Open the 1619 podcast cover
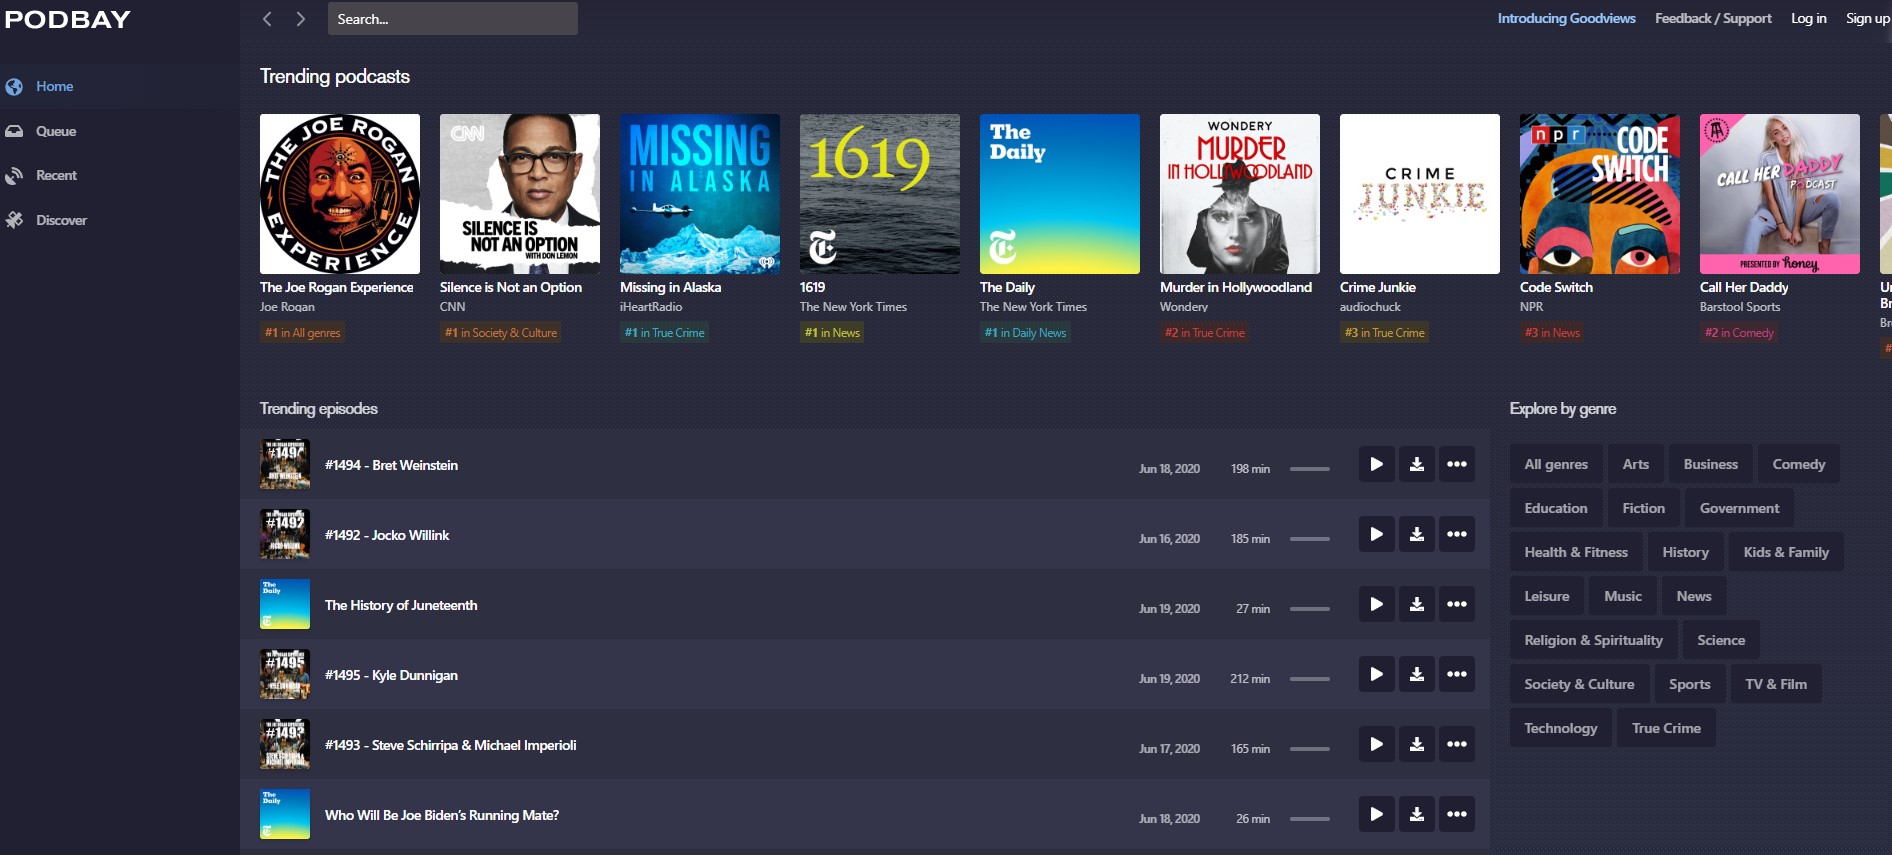The width and height of the screenshot is (1892, 855). (880, 194)
